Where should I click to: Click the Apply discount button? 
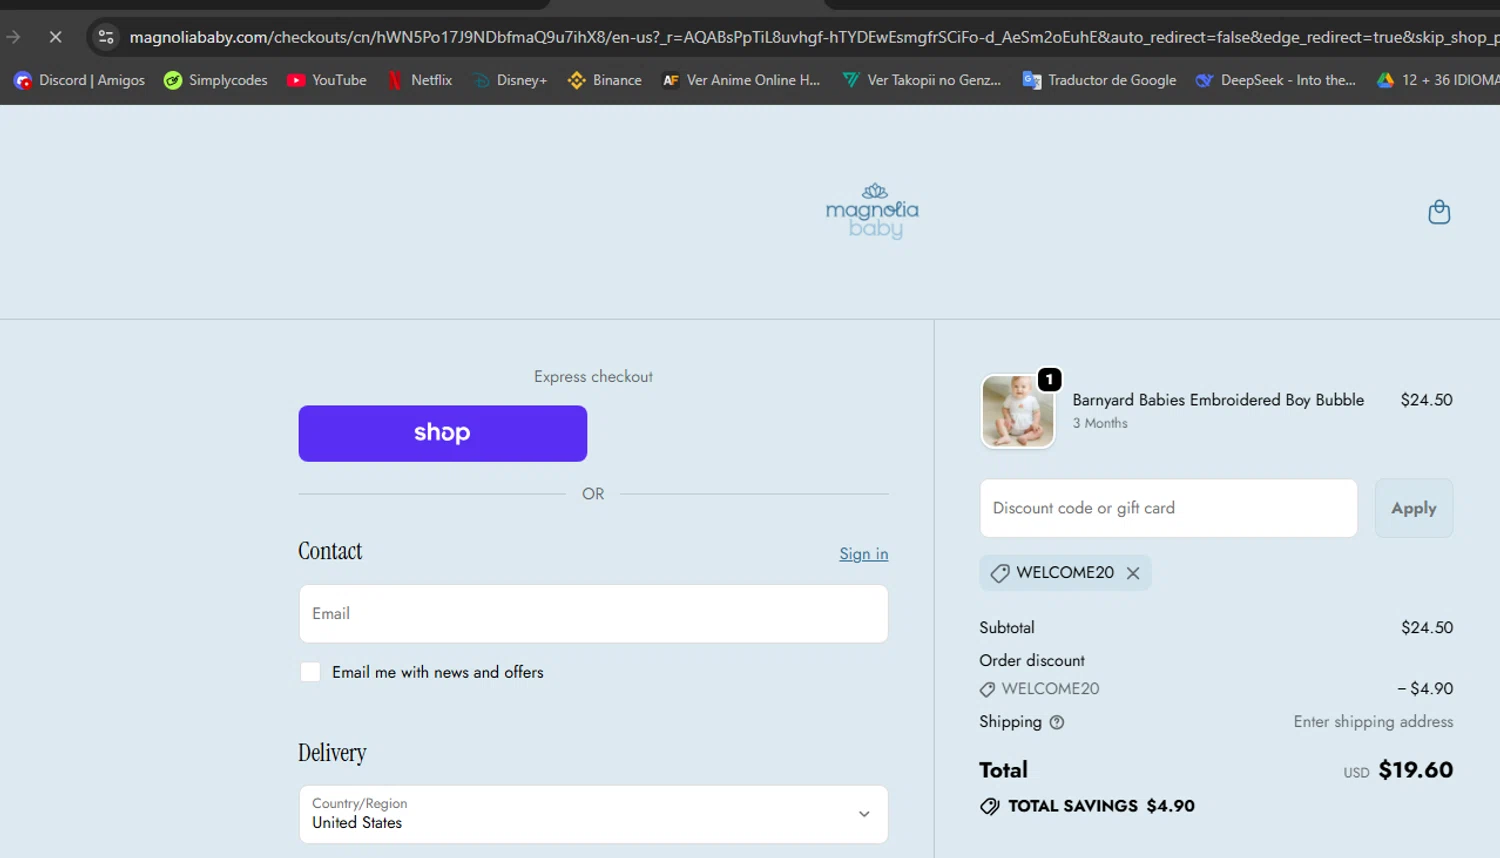(1414, 508)
